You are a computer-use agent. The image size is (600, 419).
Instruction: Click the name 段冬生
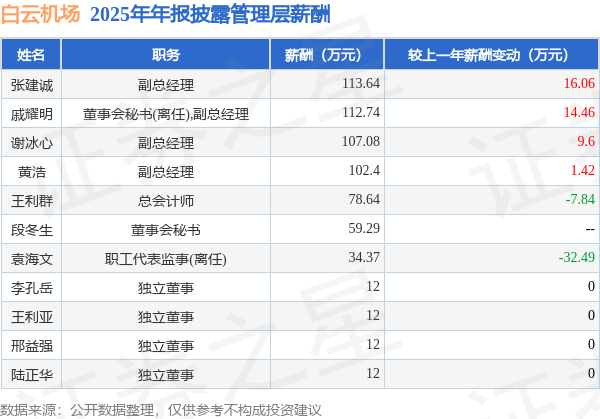point(32,230)
